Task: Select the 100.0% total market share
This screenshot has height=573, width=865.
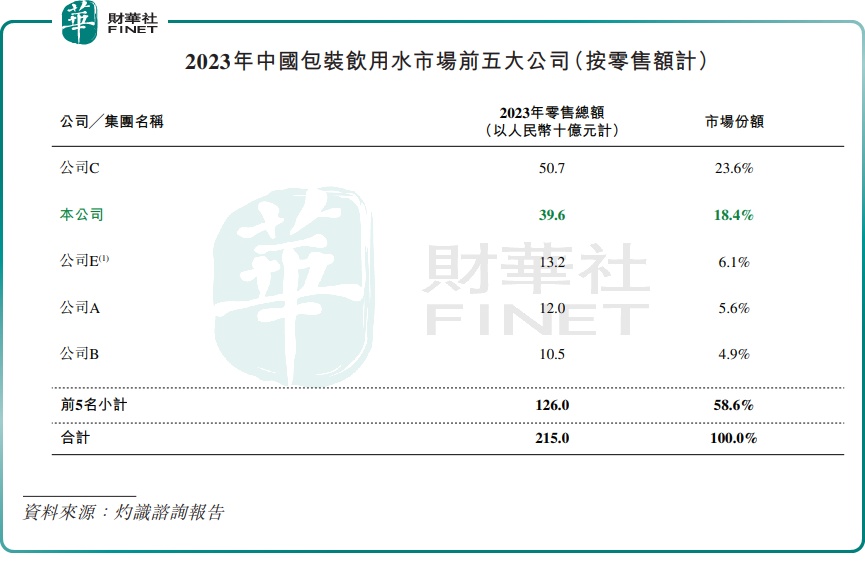Action: (733, 438)
